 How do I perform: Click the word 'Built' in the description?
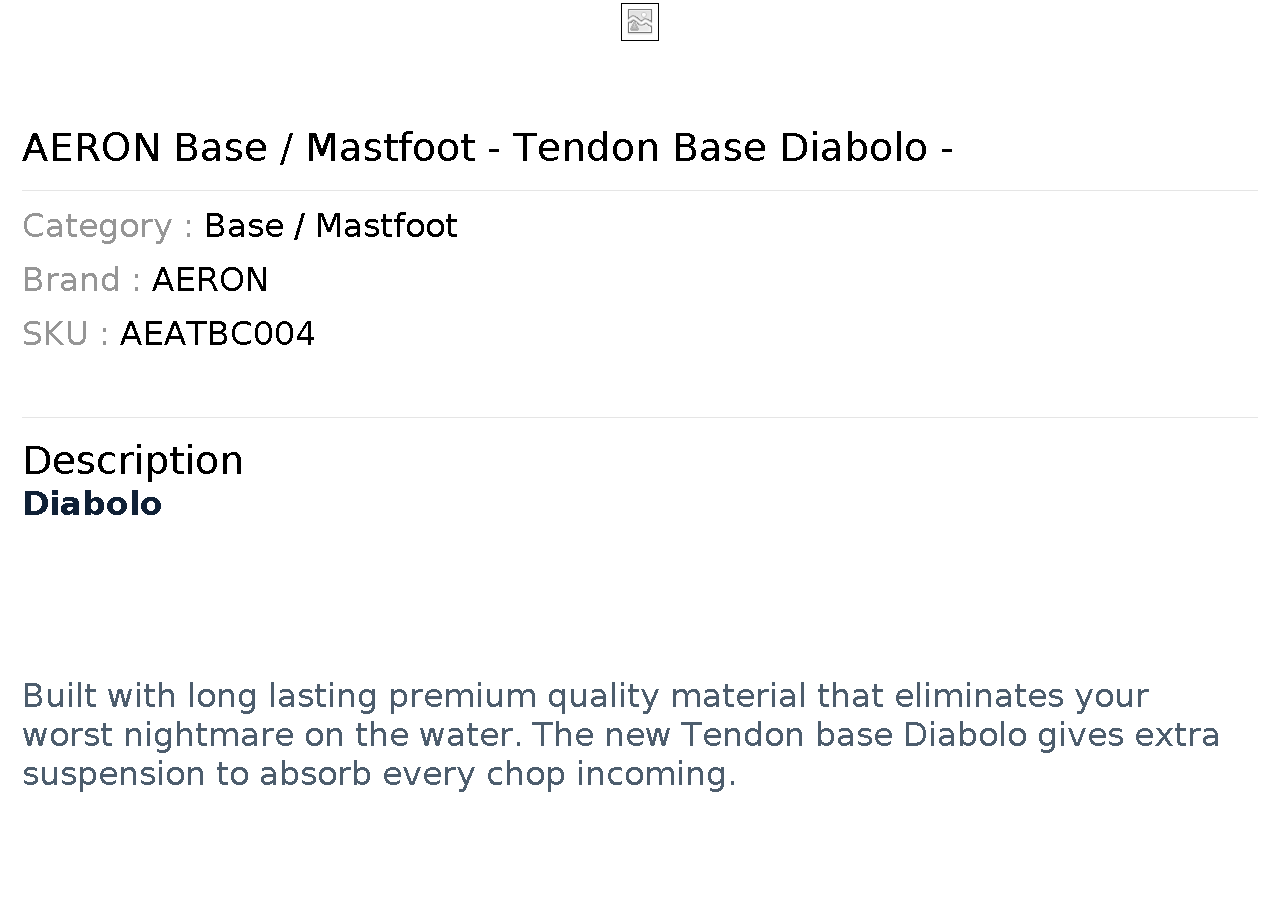(59, 695)
